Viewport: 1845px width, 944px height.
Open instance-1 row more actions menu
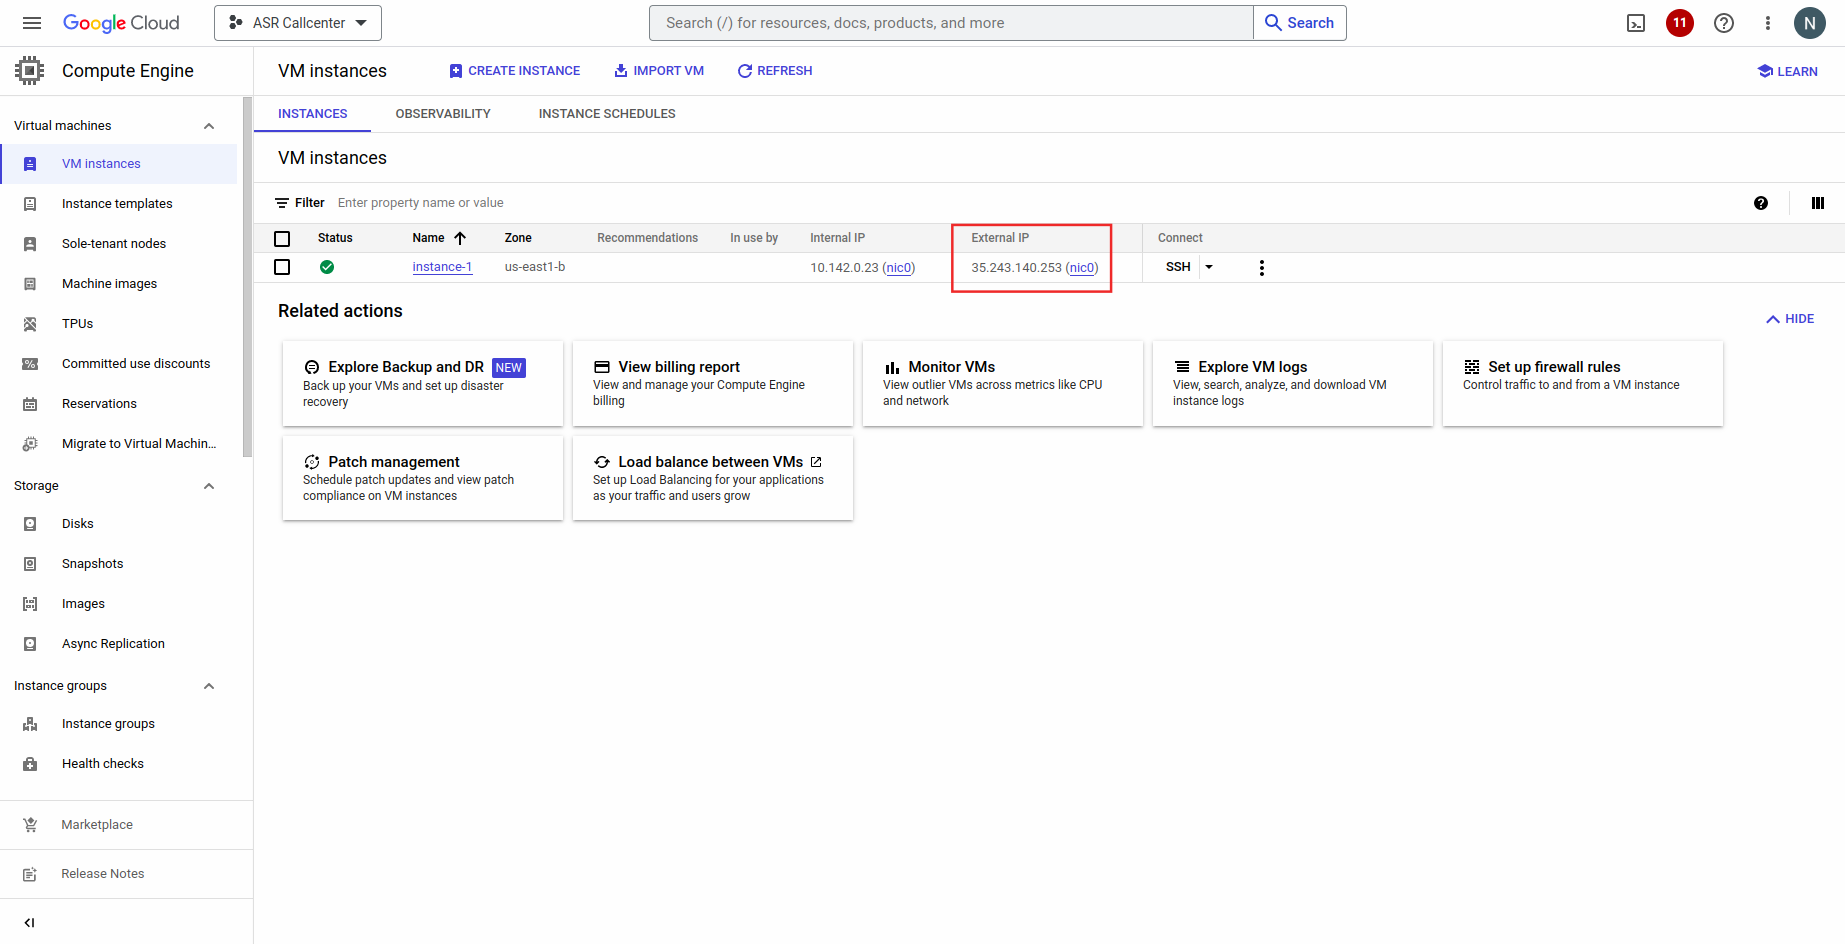click(1262, 268)
